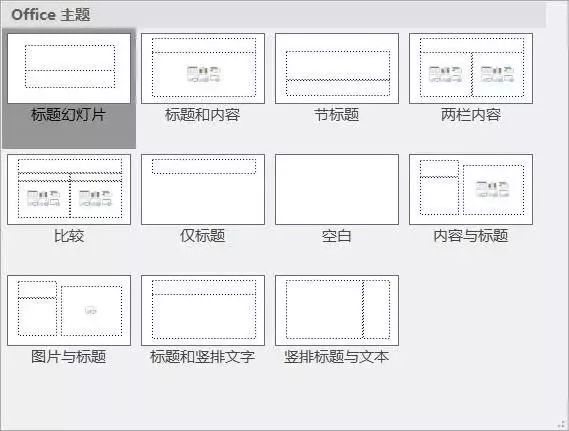Click the 比较 label text
The height and width of the screenshot is (431, 569).
[69, 236]
